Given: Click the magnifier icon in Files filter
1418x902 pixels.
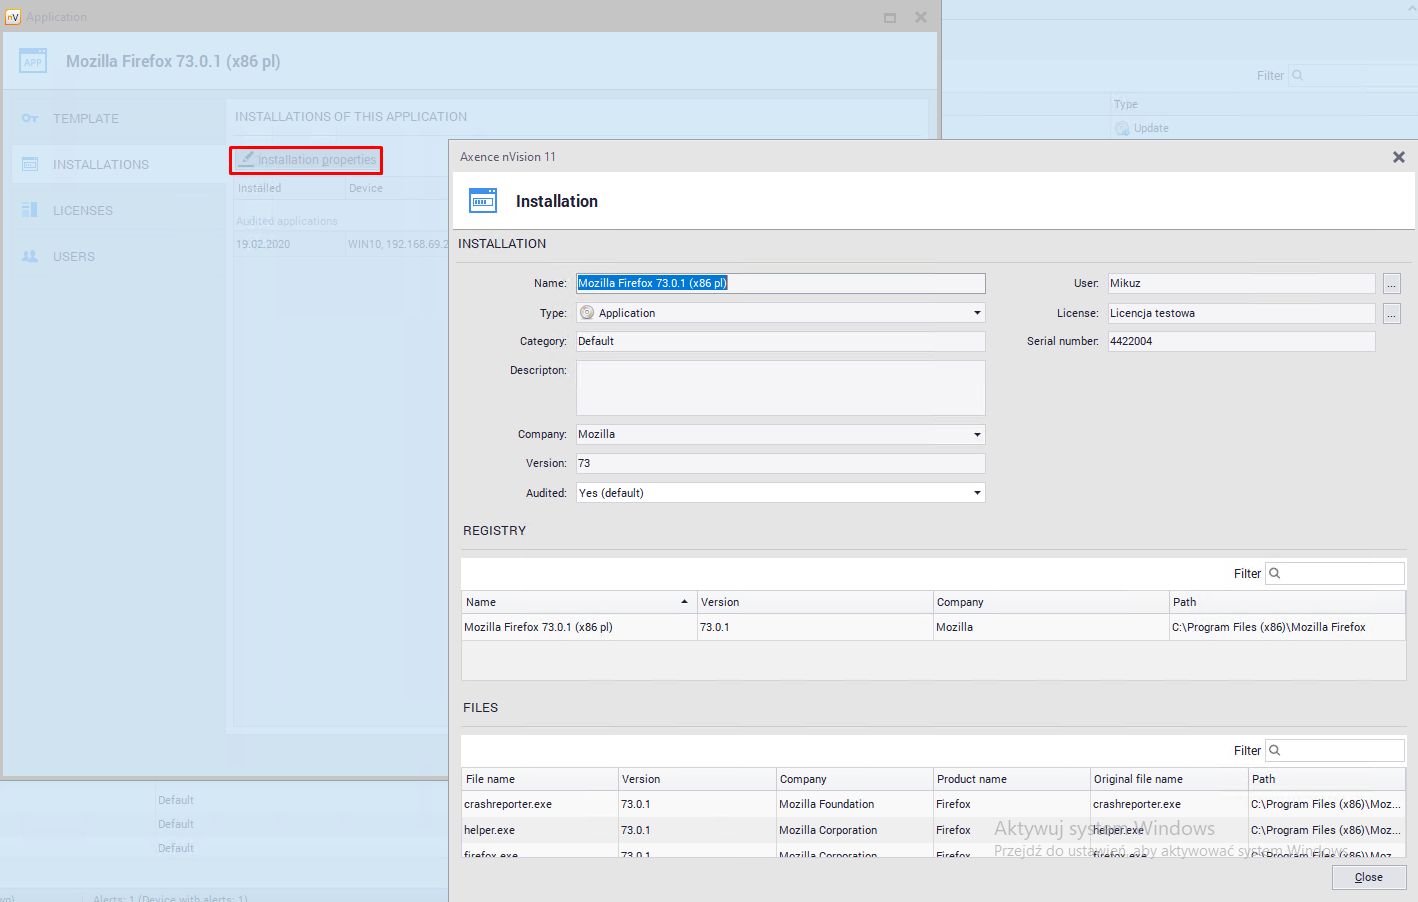Looking at the screenshot, I should [1275, 750].
